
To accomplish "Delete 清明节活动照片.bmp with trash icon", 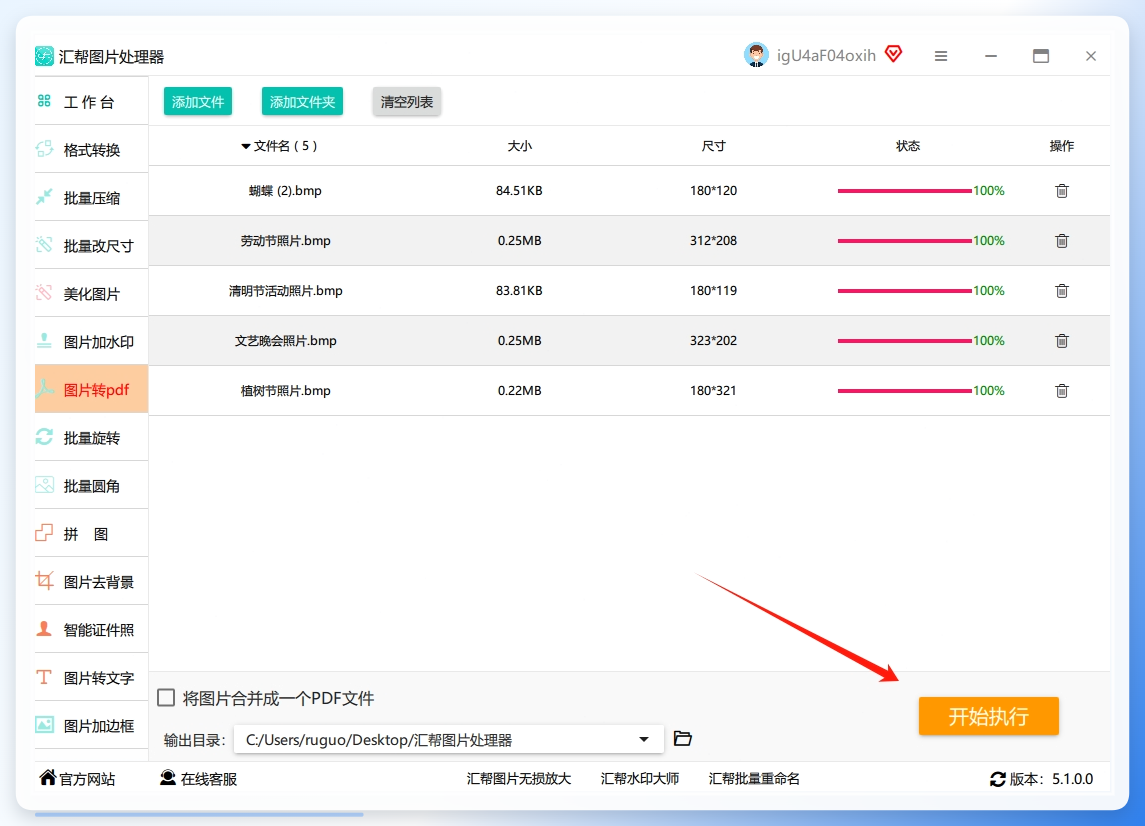I will 1062,291.
